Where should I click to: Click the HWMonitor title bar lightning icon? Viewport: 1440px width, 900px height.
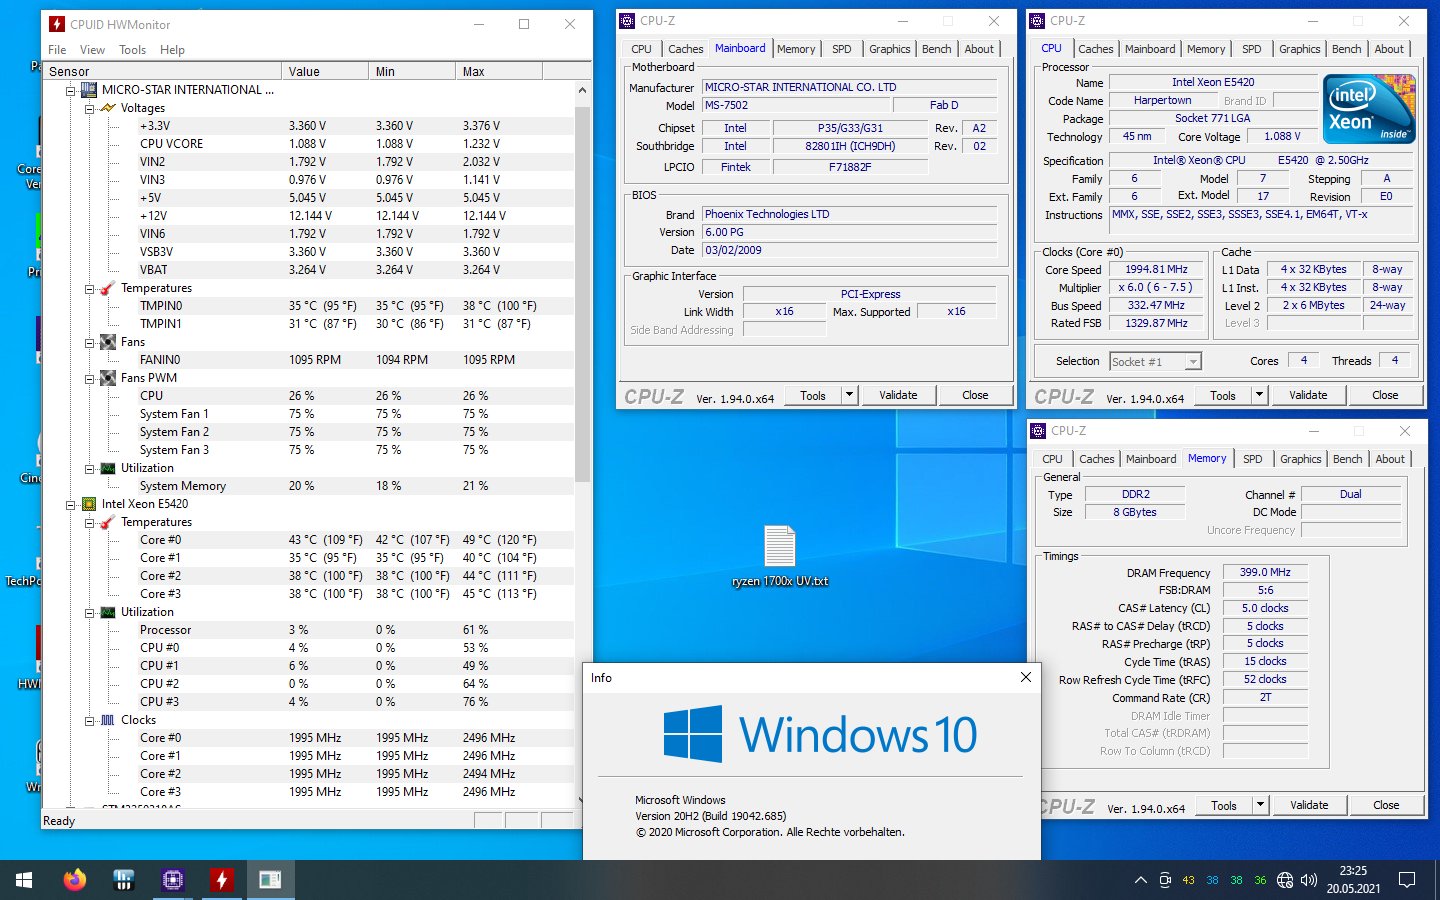(57, 24)
